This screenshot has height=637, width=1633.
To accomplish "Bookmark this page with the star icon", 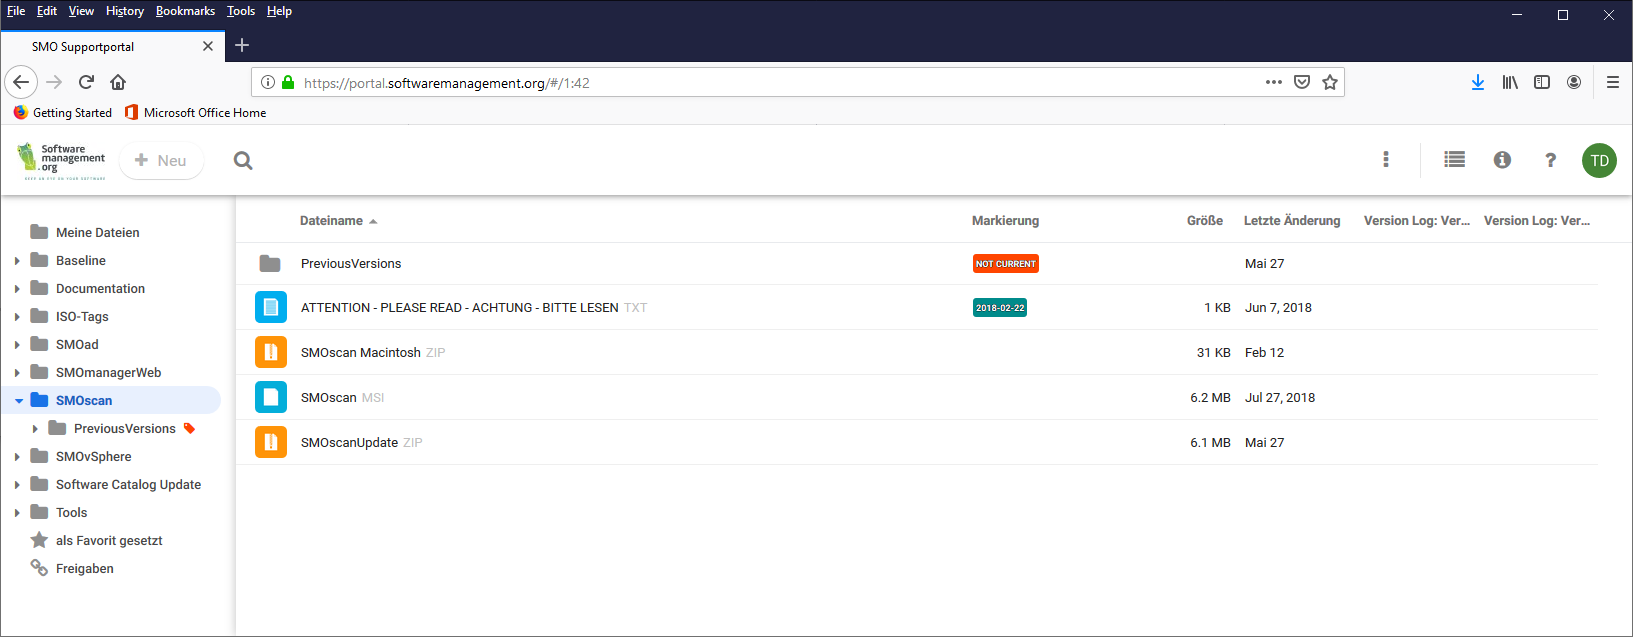I will point(1330,83).
